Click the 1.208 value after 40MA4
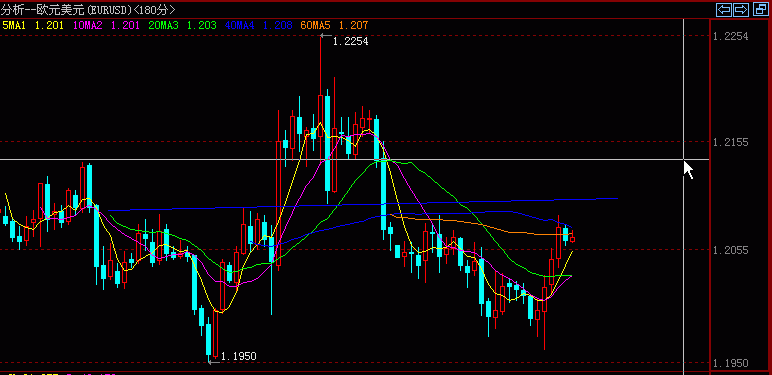 point(278,25)
